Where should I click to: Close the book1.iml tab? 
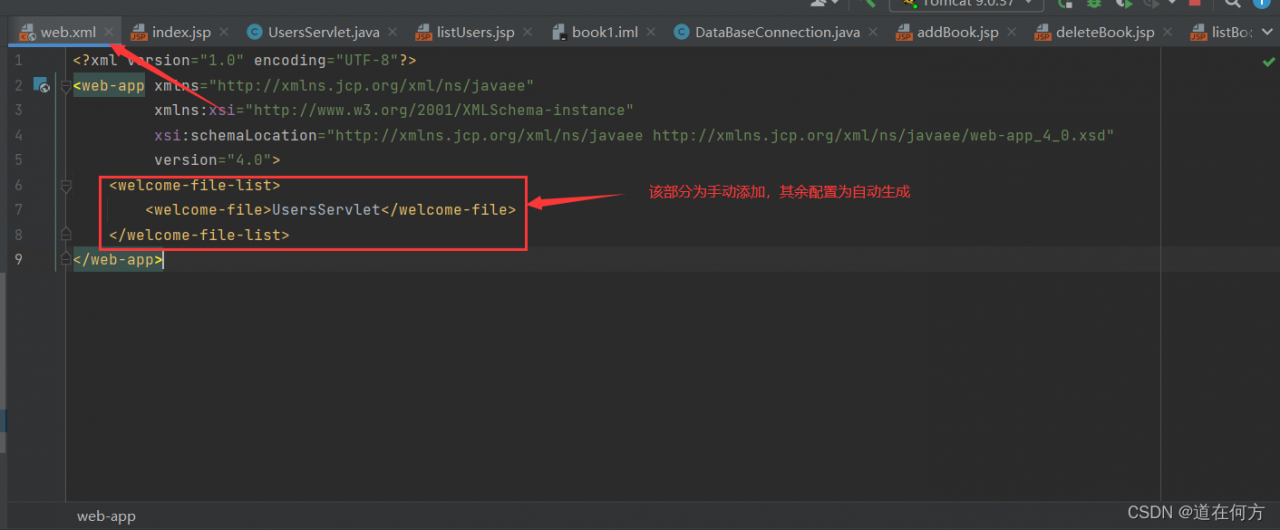coord(650,33)
